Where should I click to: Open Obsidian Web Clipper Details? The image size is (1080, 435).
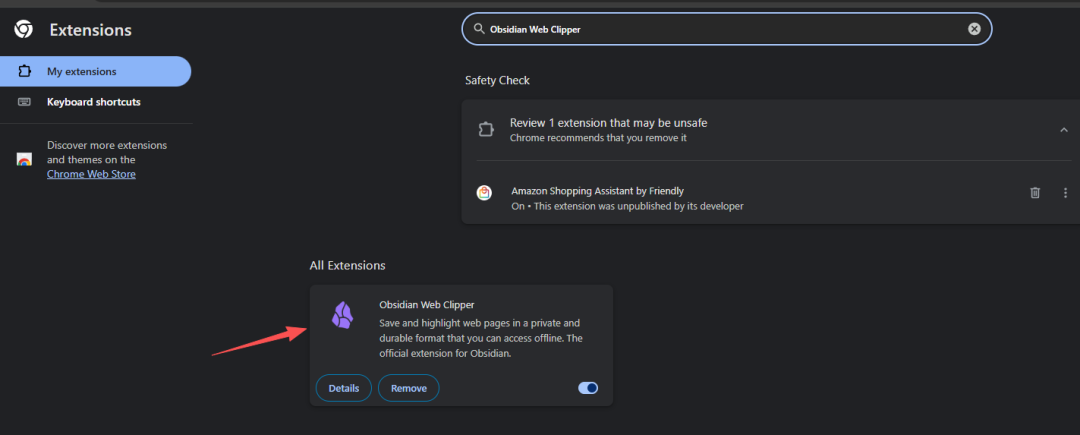[x=344, y=388]
